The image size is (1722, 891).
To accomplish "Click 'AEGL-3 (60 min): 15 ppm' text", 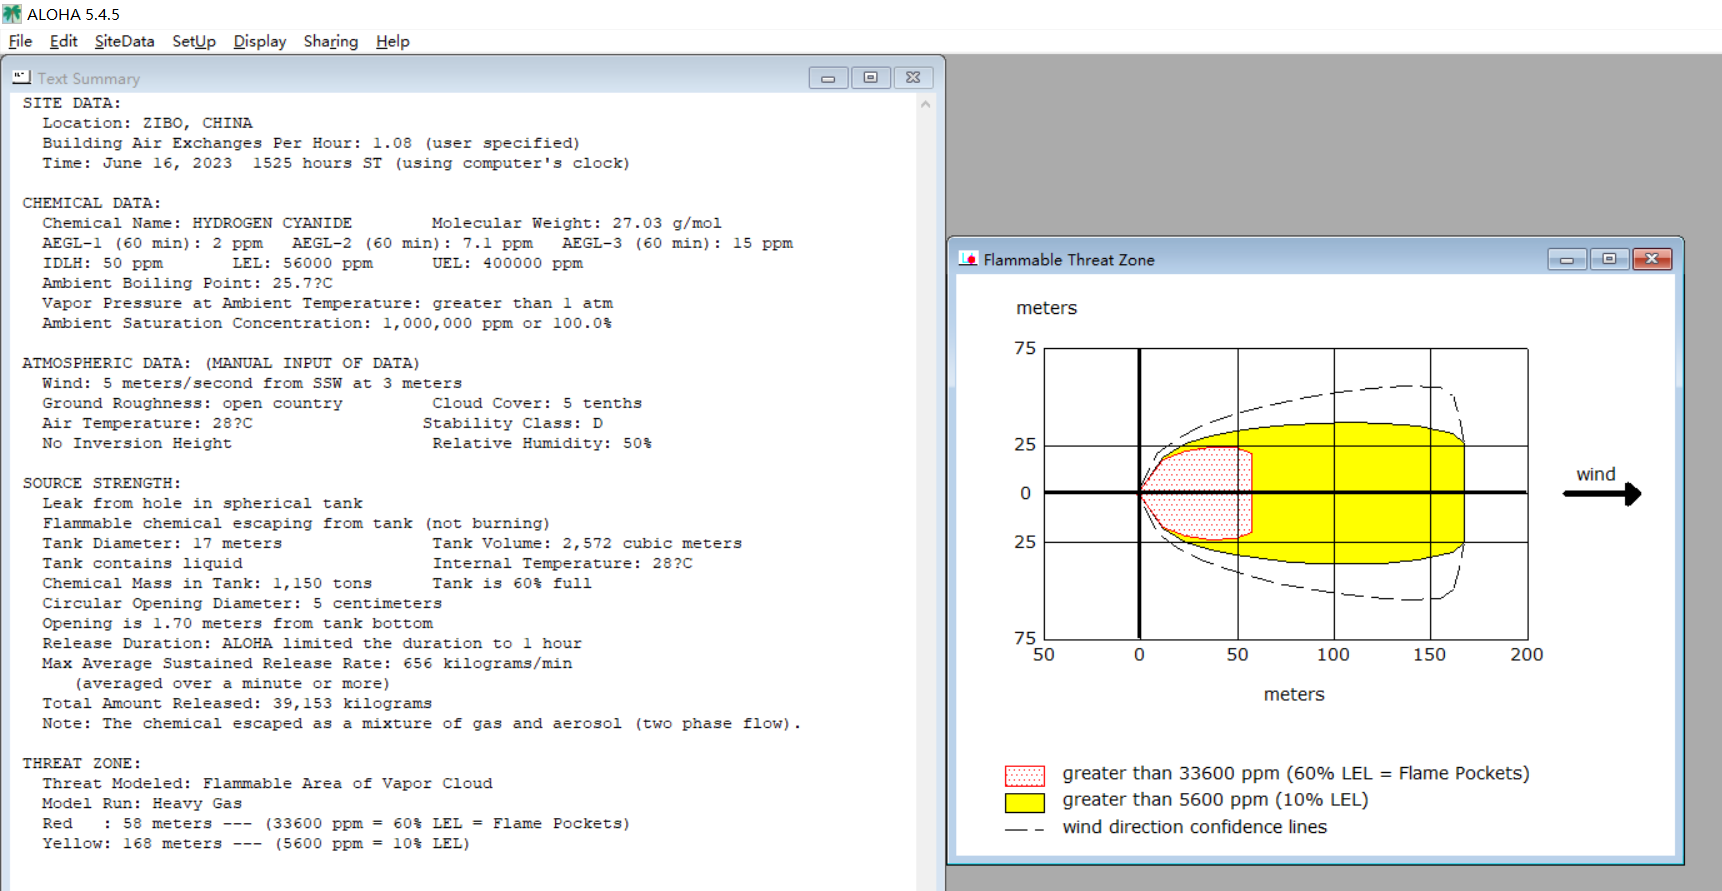I will [x=677, y=243].
